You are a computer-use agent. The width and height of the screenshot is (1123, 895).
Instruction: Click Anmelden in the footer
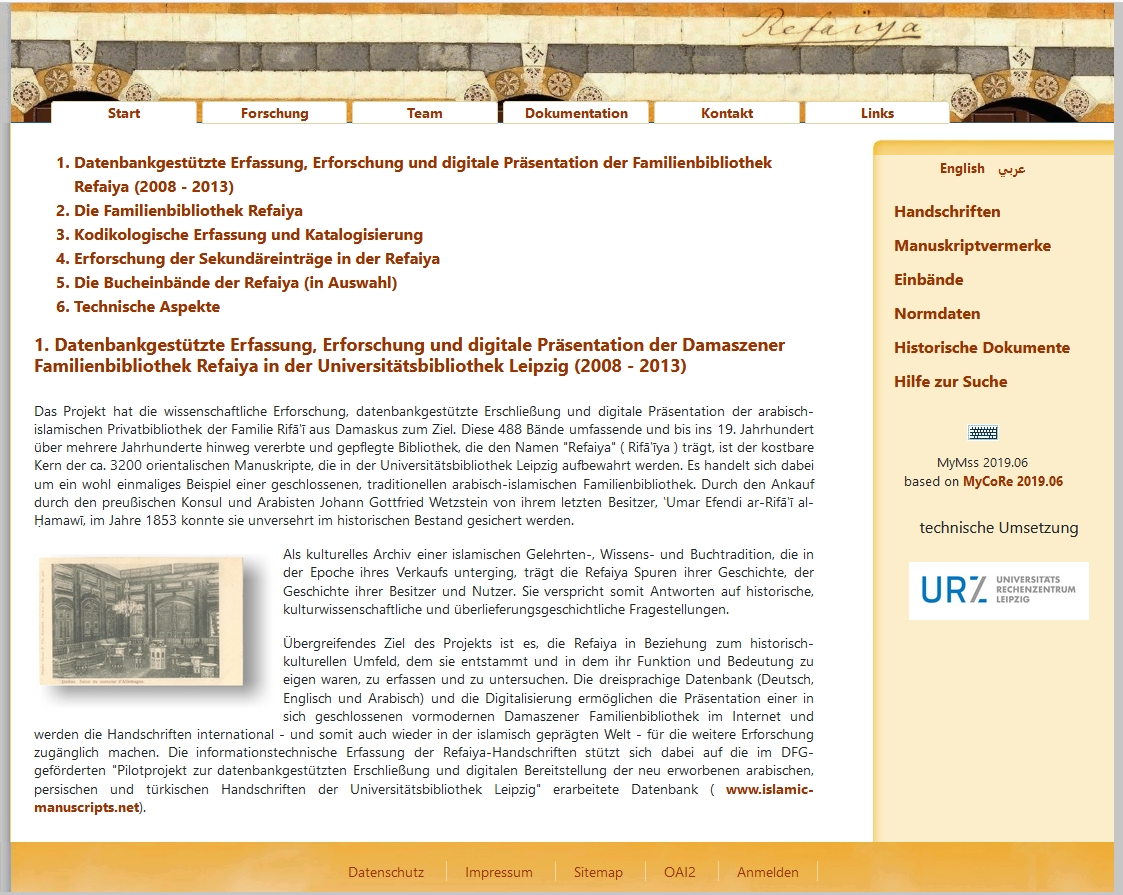pyautogui.click(x=767, y=872)
